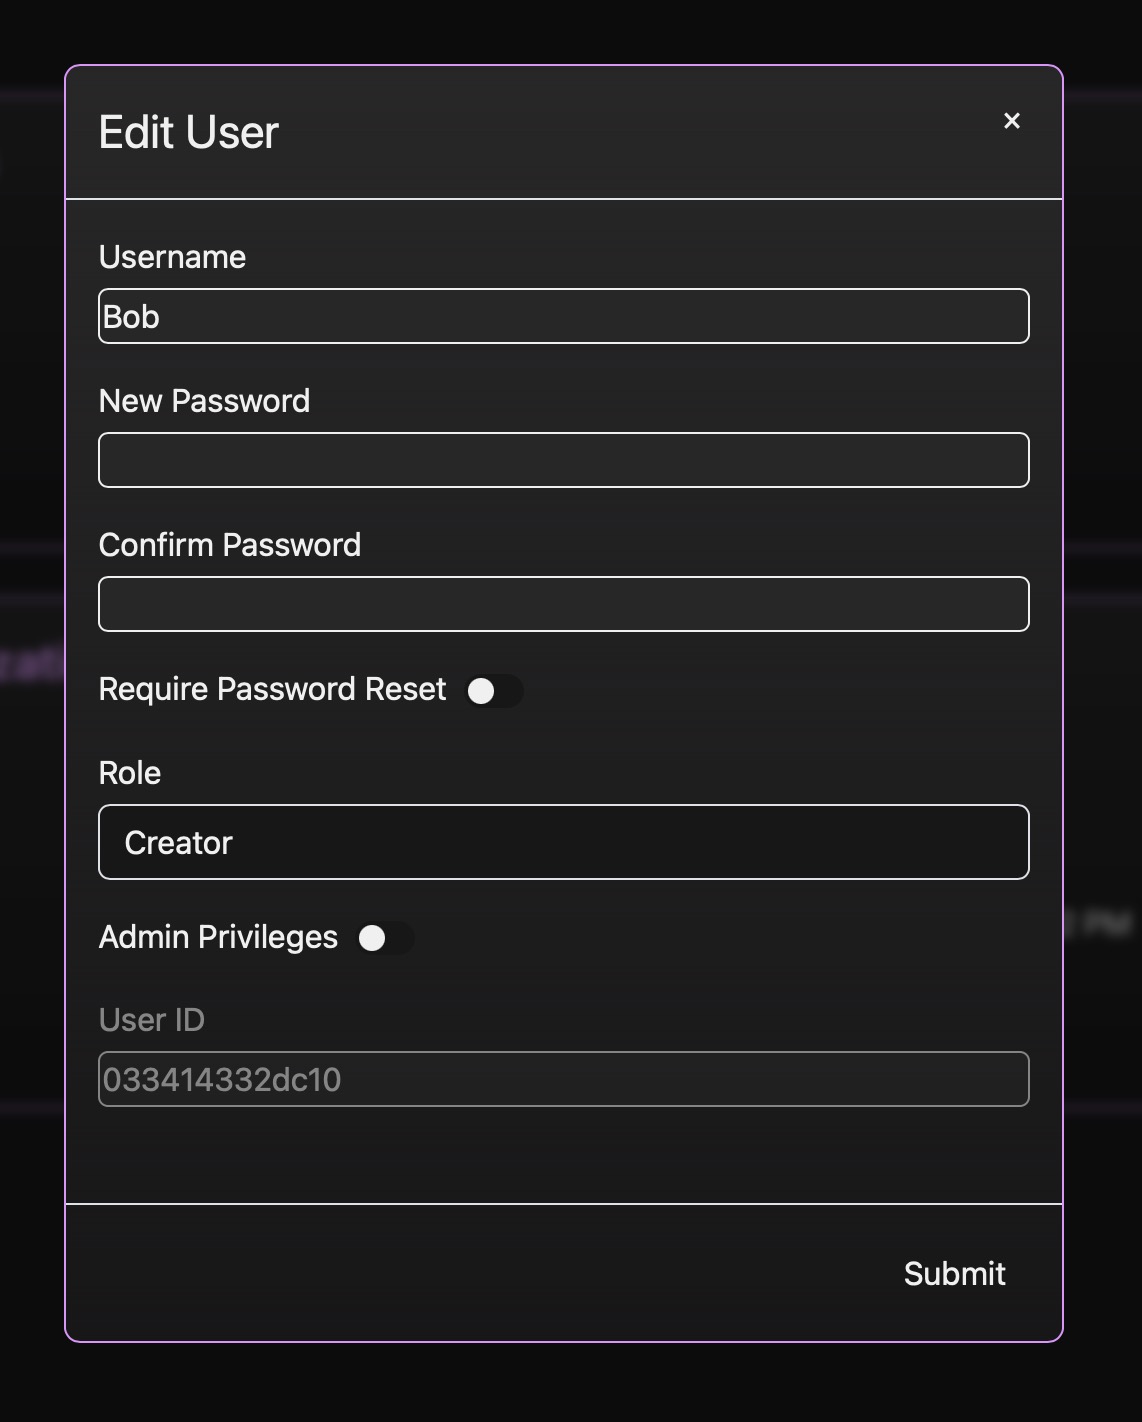Focus the New Password field
Screen dimensions: 1142x1422
coord(563,460)
